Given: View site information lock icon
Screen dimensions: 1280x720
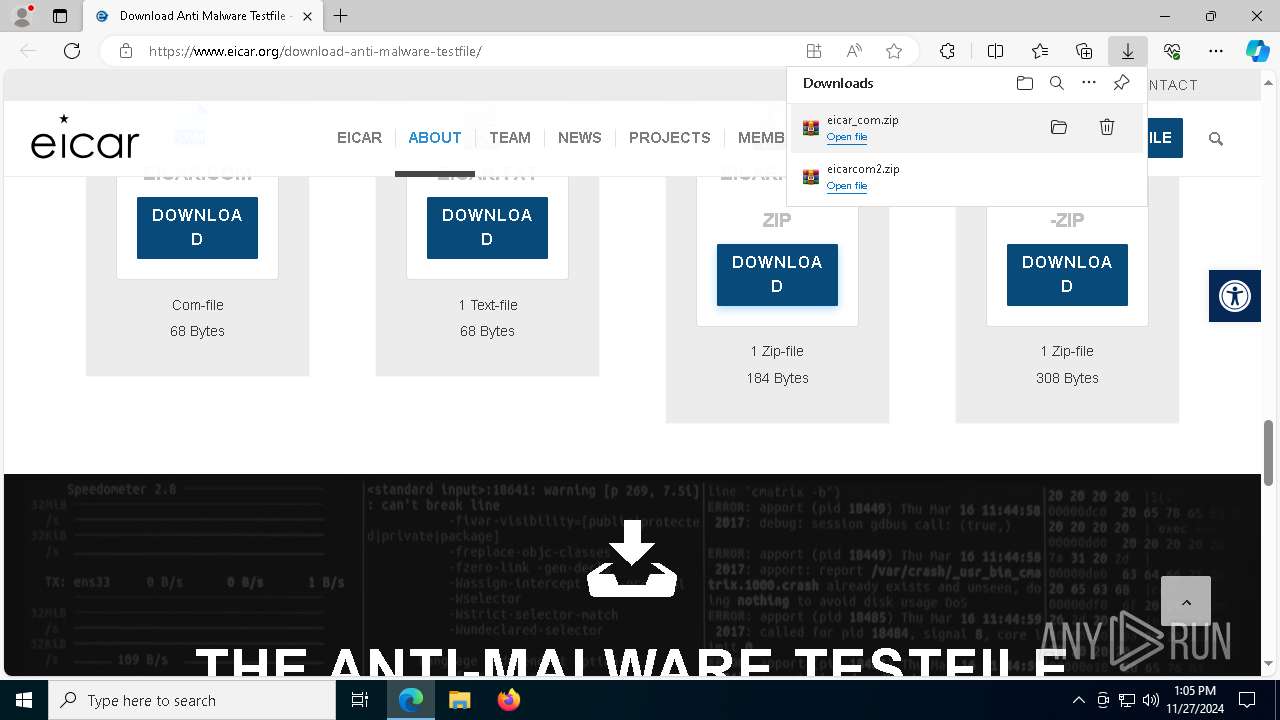Looking at the screenshot, I should (126, 51).
